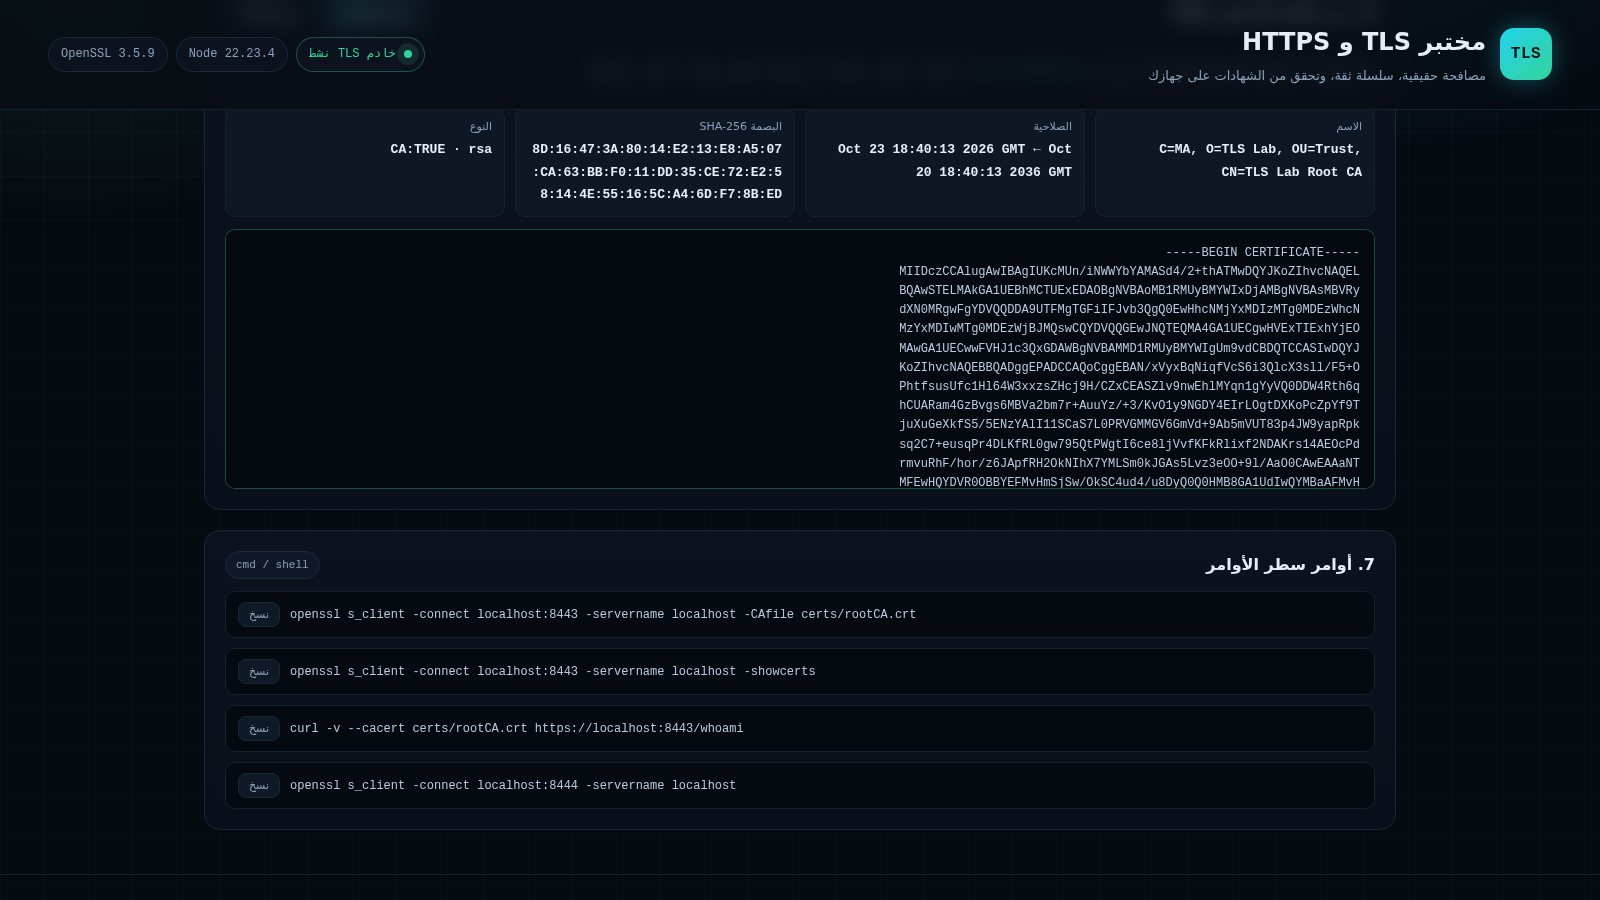Image resolution: width=1600 pixels, height=900 pixels.
Task: Click the CA:TRUE · rsa type value
Action: click(x=441, y=150)
